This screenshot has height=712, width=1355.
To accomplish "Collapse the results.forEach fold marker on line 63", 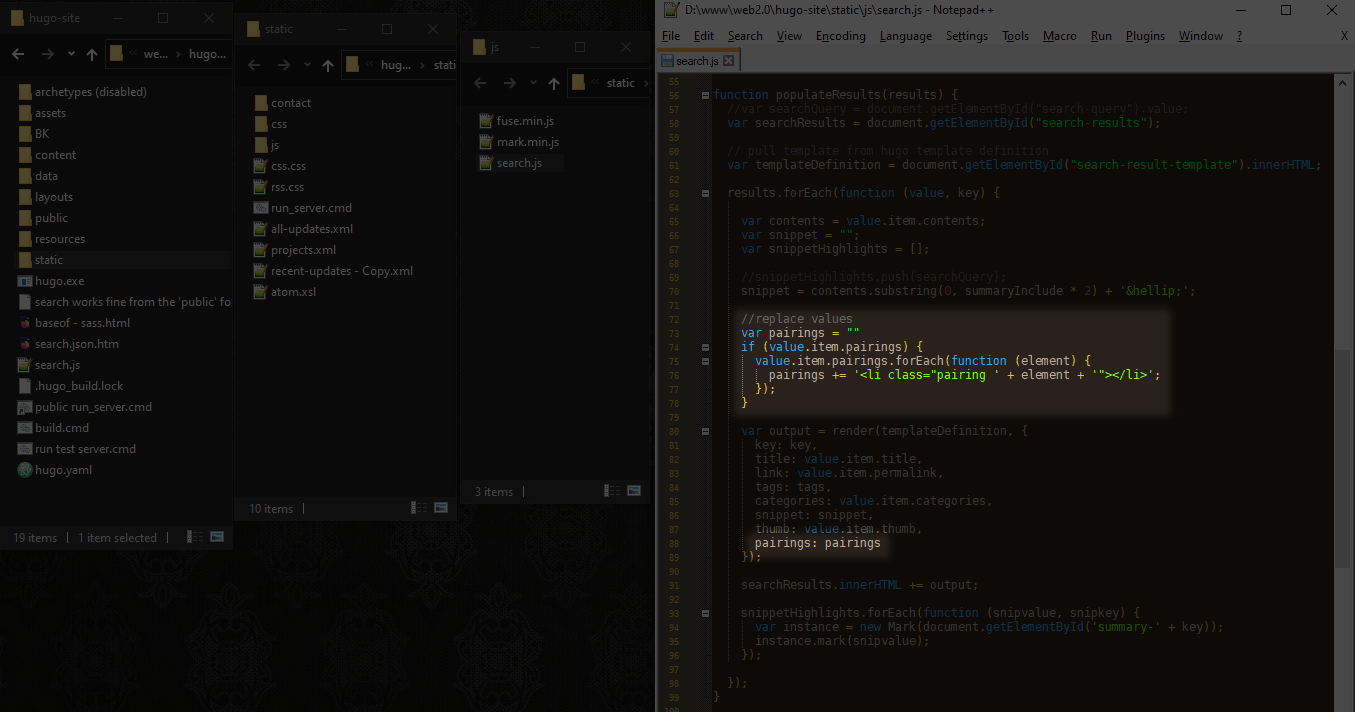I will 705,193.
